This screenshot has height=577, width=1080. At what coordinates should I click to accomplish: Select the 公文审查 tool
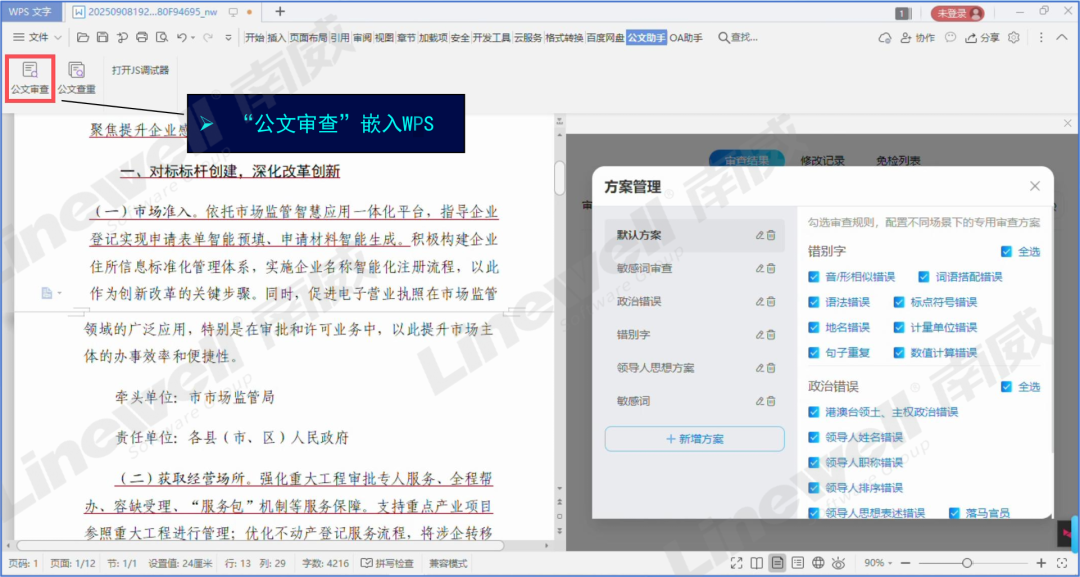[29, 75]
